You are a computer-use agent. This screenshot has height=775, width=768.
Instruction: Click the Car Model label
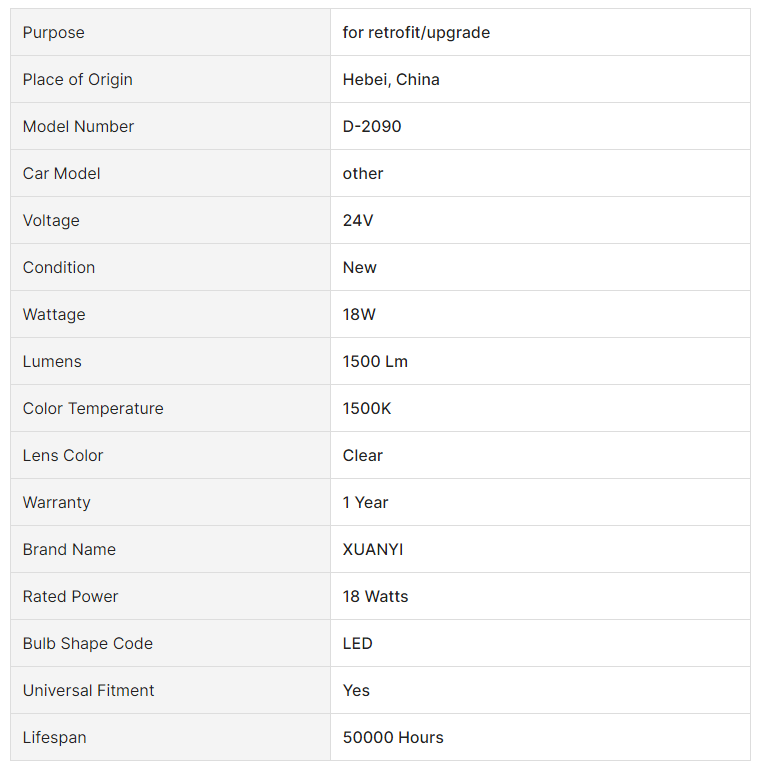pos(61,173)
